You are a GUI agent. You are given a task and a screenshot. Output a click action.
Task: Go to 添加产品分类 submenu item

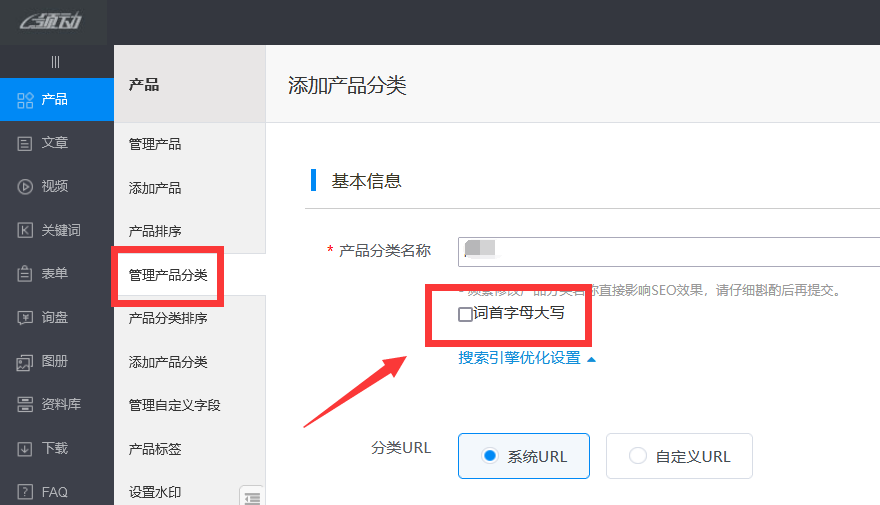click(x=168, y=362)
